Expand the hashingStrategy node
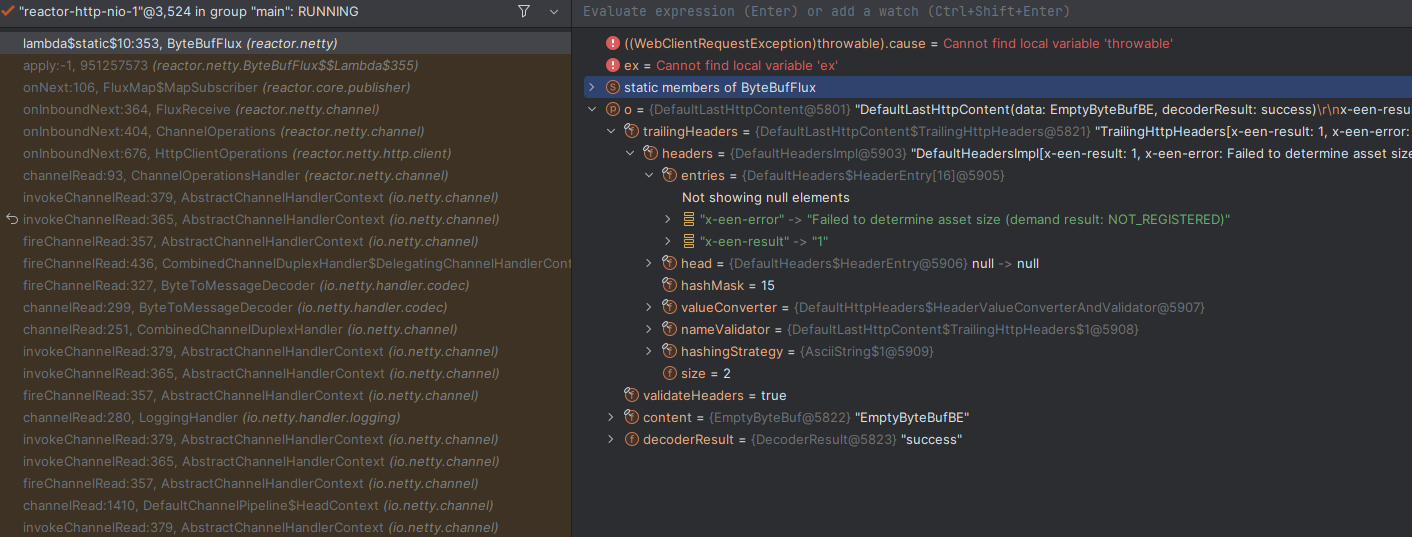This screenshot has height=537, width=1412. click(x=649, y=352)
